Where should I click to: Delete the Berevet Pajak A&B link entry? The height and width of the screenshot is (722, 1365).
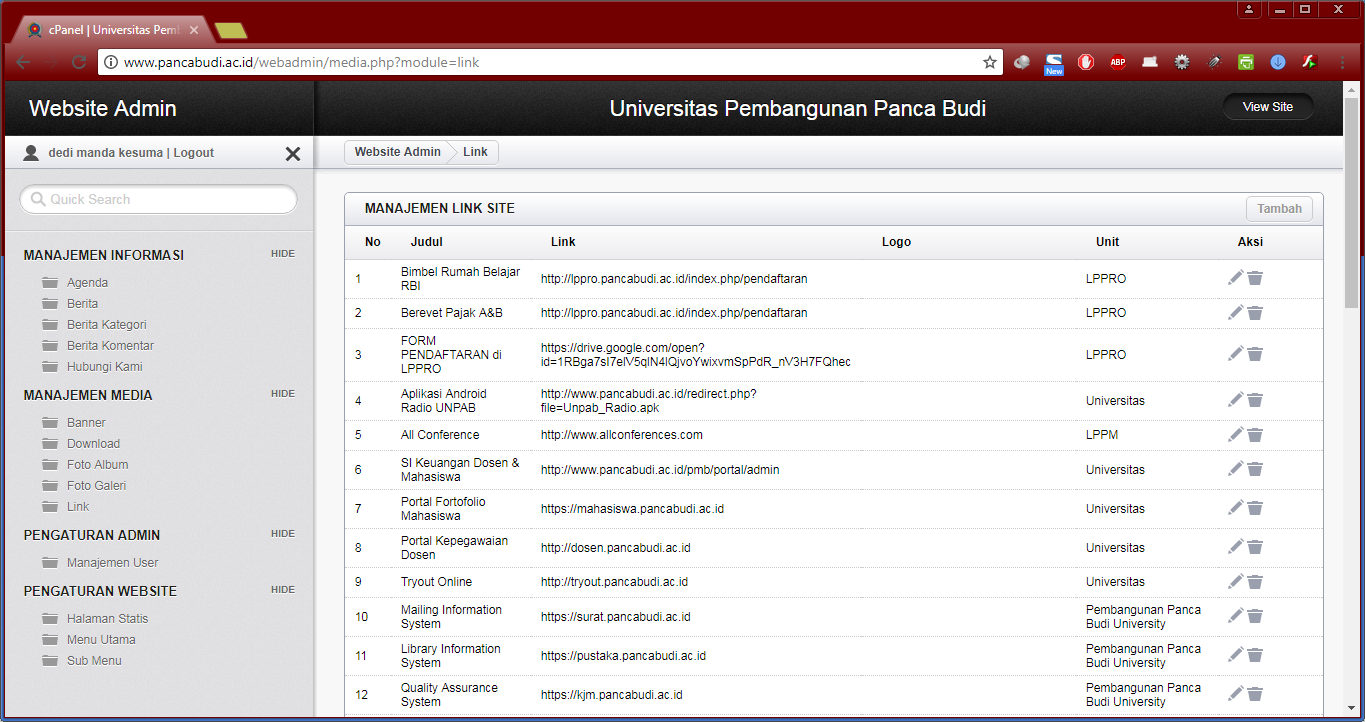[x=1255, y=313]
